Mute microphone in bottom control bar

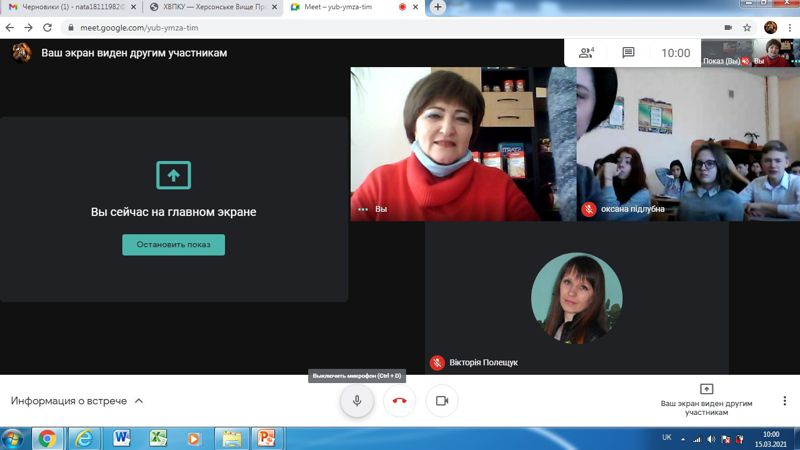coord(357,401)
